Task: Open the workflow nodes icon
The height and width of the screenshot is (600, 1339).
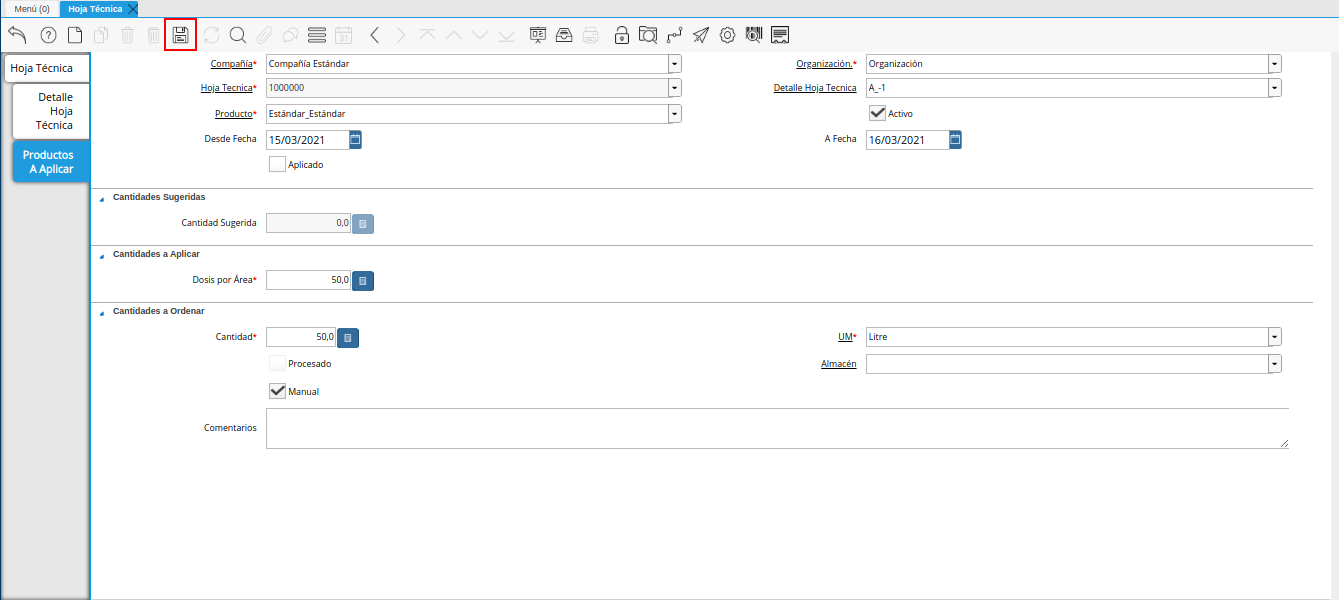Action: click(675, 35)
